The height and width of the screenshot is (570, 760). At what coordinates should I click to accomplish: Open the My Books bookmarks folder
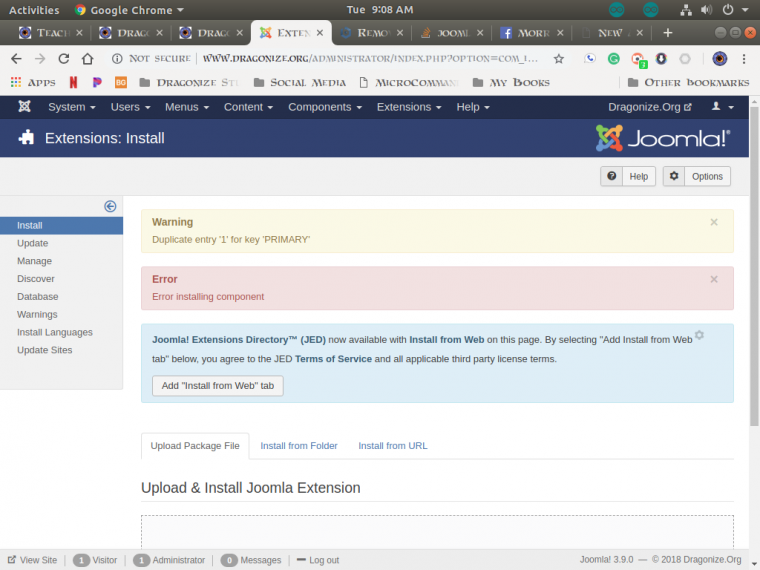(511, 82)
